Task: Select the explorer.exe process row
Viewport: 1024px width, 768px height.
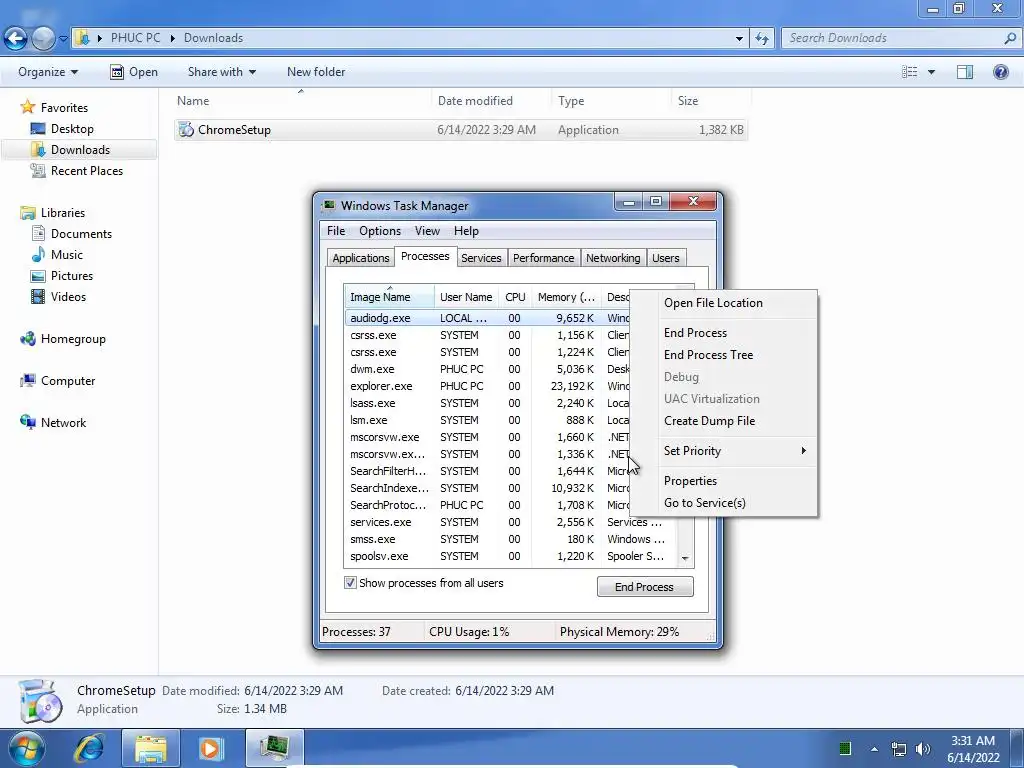Action: pyautogui.click(x=487, y=386)
